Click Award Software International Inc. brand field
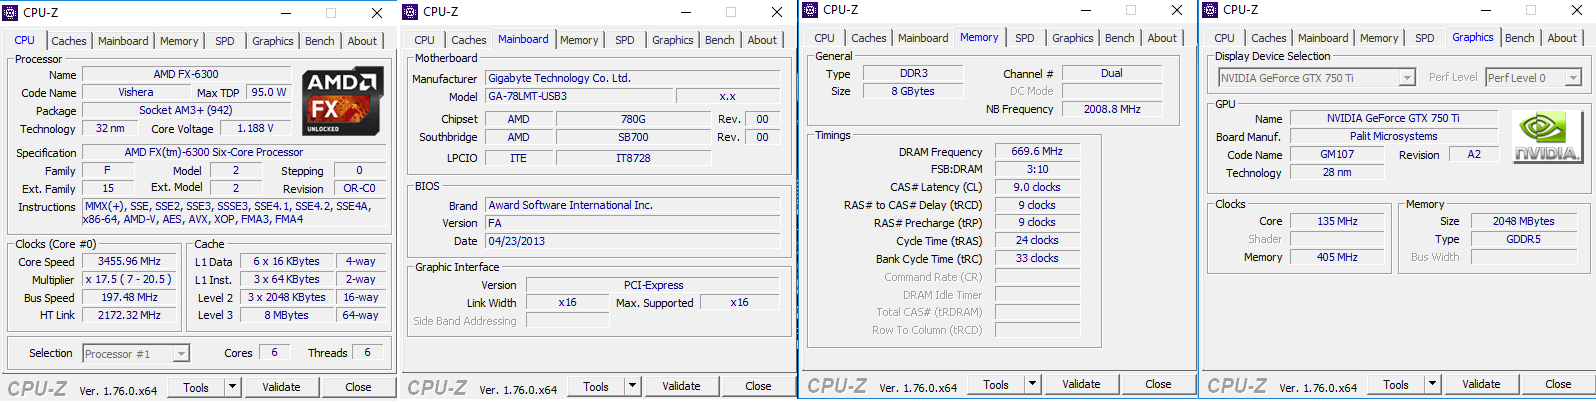Image resolution: width=1596 pixels, height=402 pixels. [634, 205]
